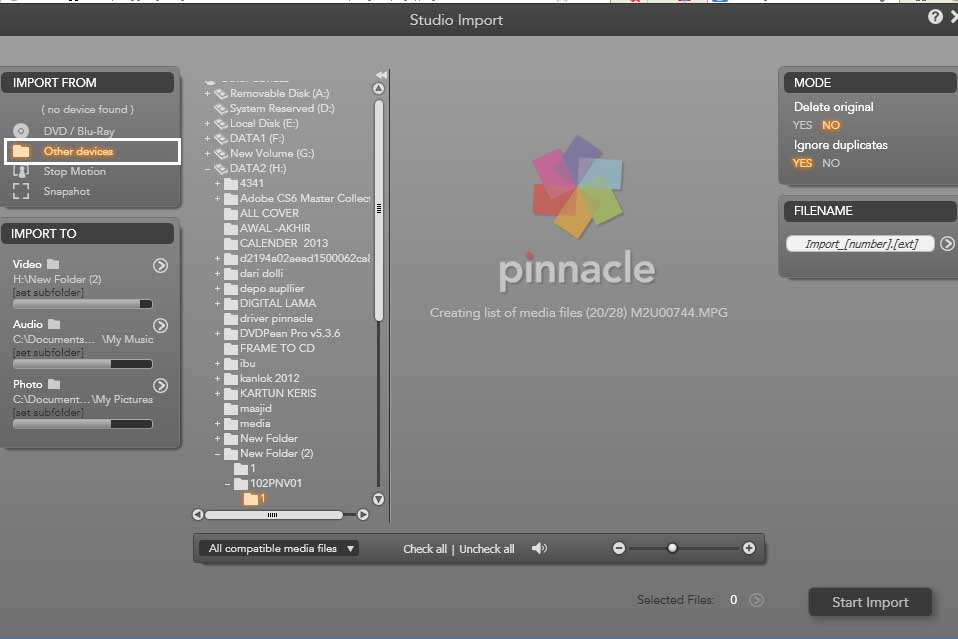Viewport: 958px width, 639px height.
Task: Collapse folder tree with double-arrow icon
Action: (x=381, y=75)
